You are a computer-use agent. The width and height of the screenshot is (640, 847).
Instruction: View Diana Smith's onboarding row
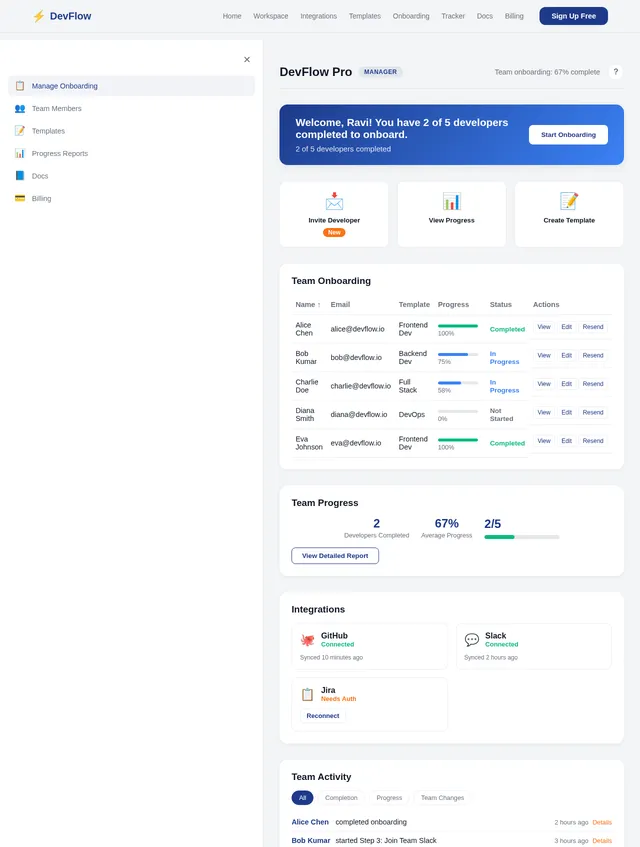544,413
